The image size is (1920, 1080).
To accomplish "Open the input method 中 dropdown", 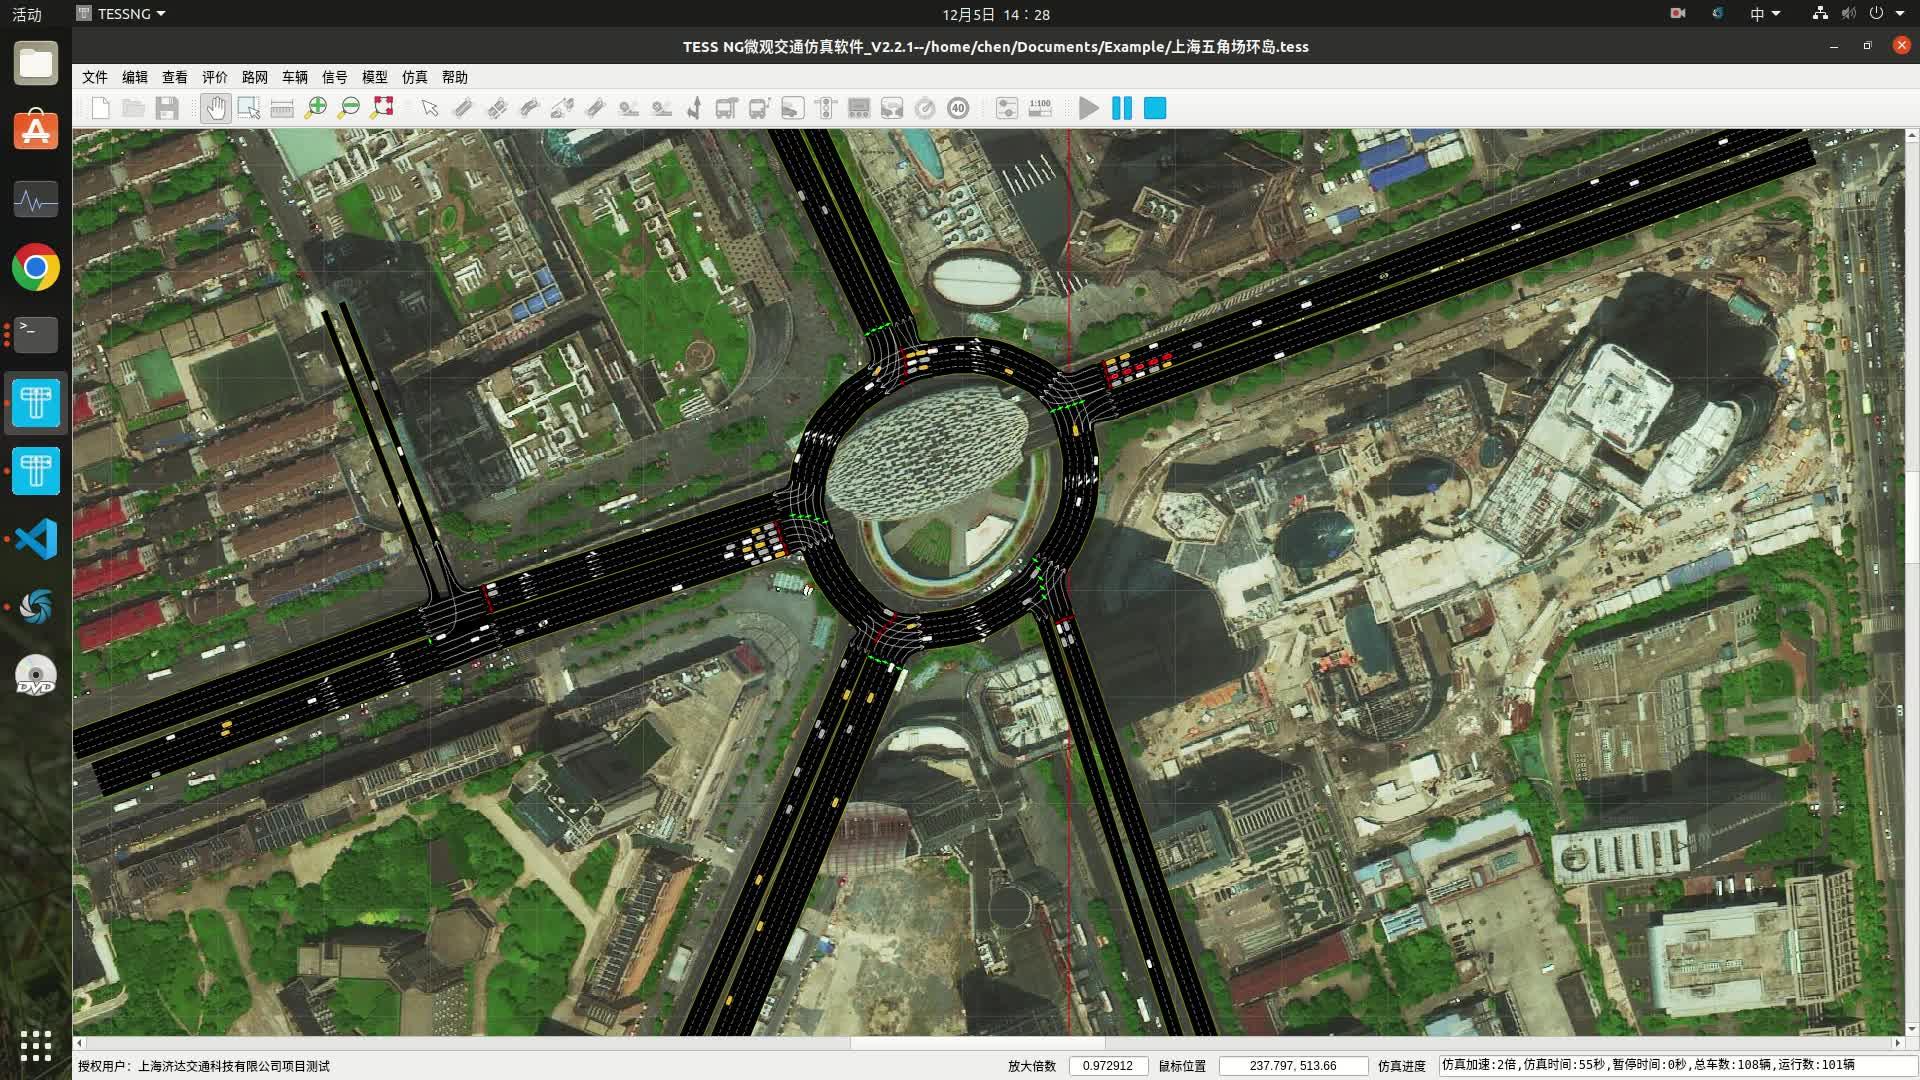I will click(1764, 14).
